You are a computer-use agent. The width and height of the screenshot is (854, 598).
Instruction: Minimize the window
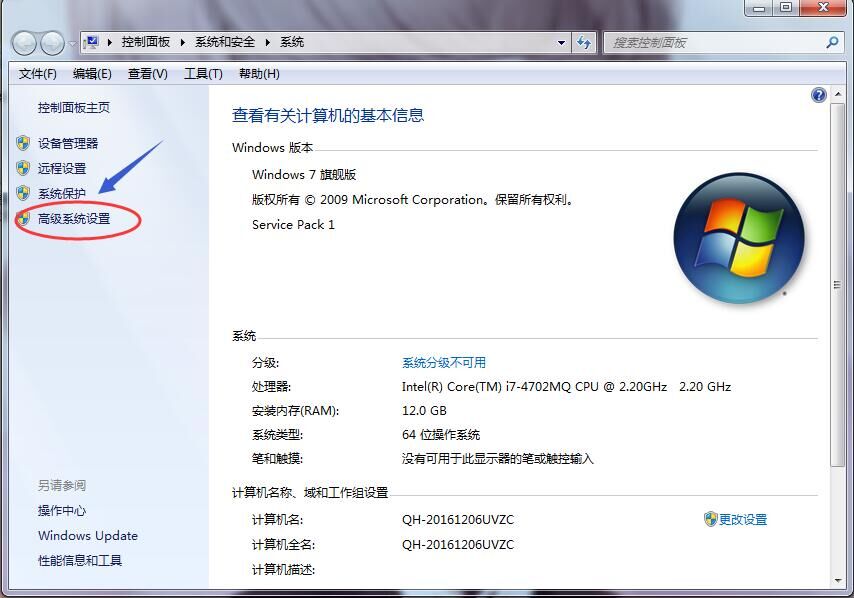click(759, 8)
